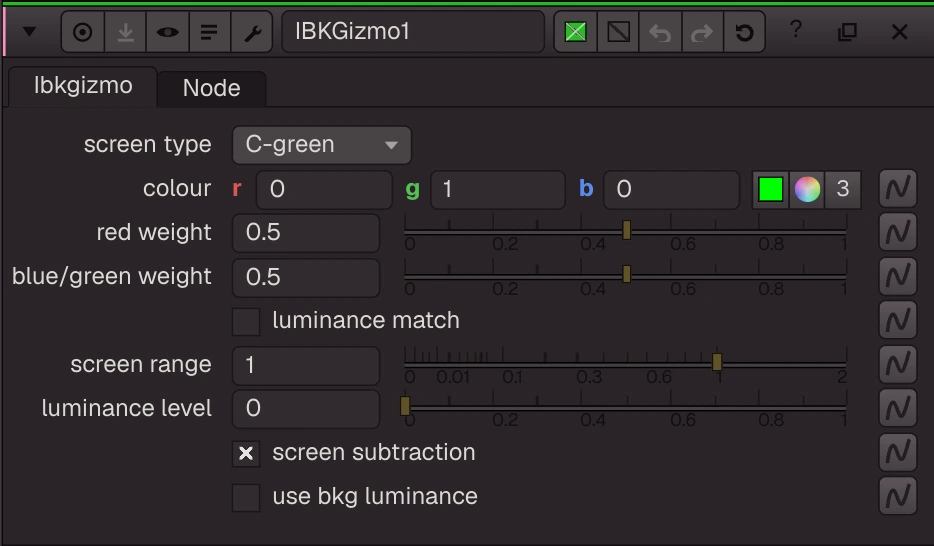This screenshot has height=546, width=934.
Task: Click the colour blue value field
Action: point(671,189)
